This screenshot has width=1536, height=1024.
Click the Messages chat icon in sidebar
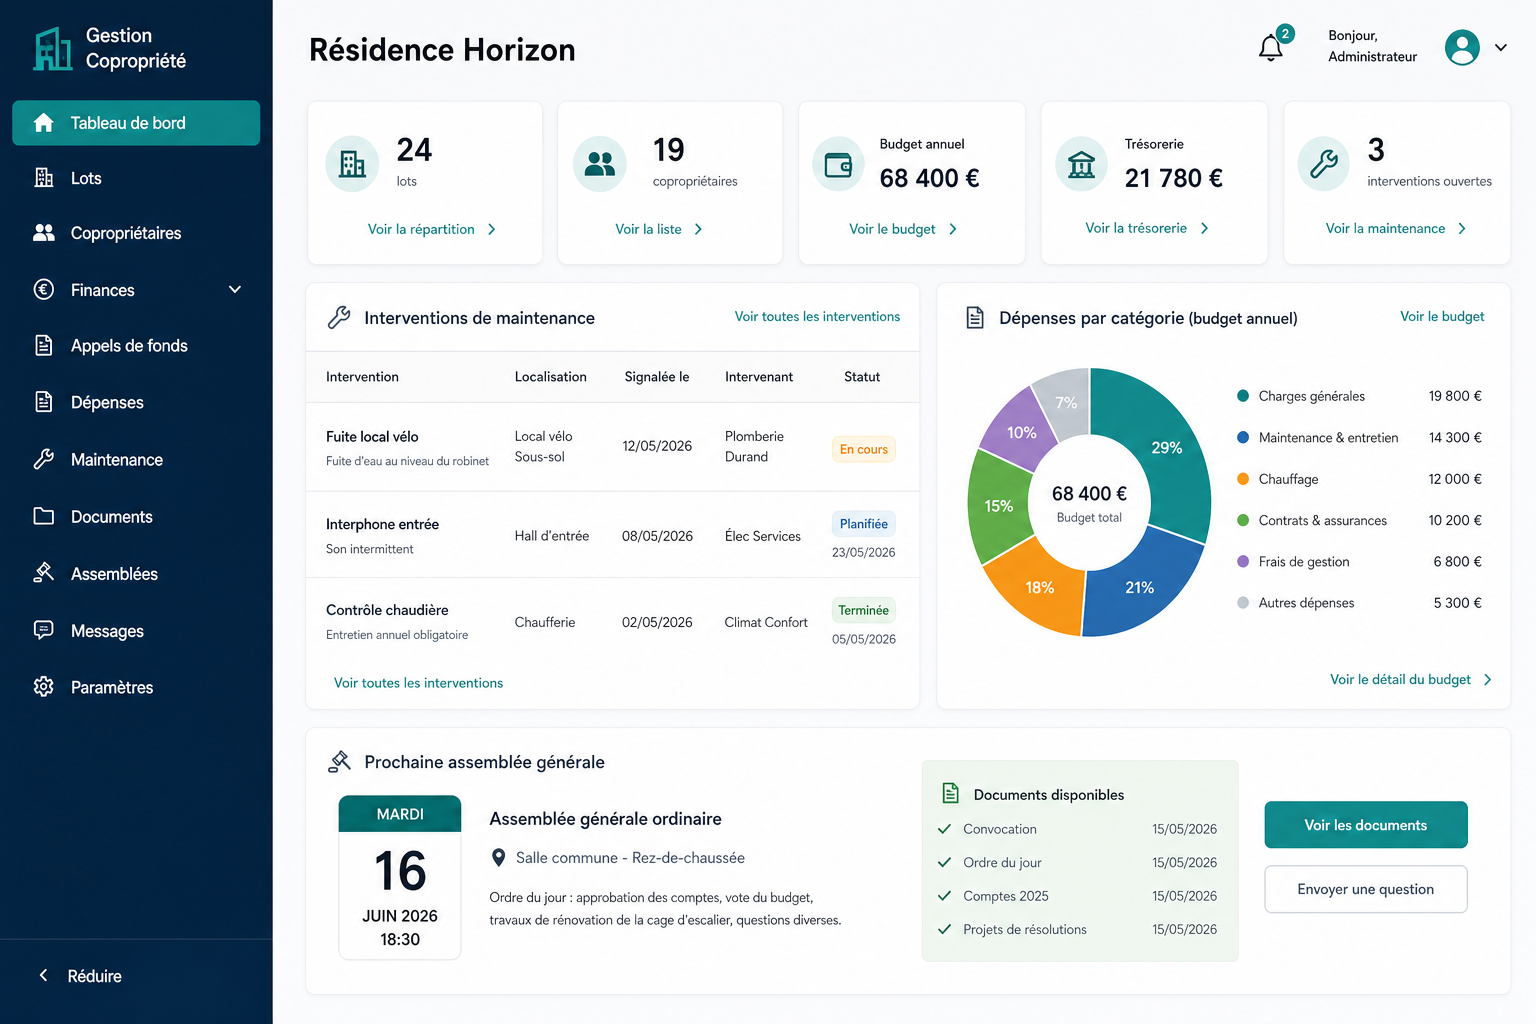(x=44, y=630)
